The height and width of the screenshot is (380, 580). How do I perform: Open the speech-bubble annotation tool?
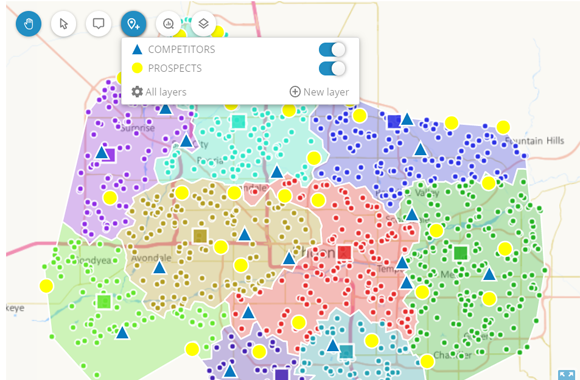tap(98, 24)
